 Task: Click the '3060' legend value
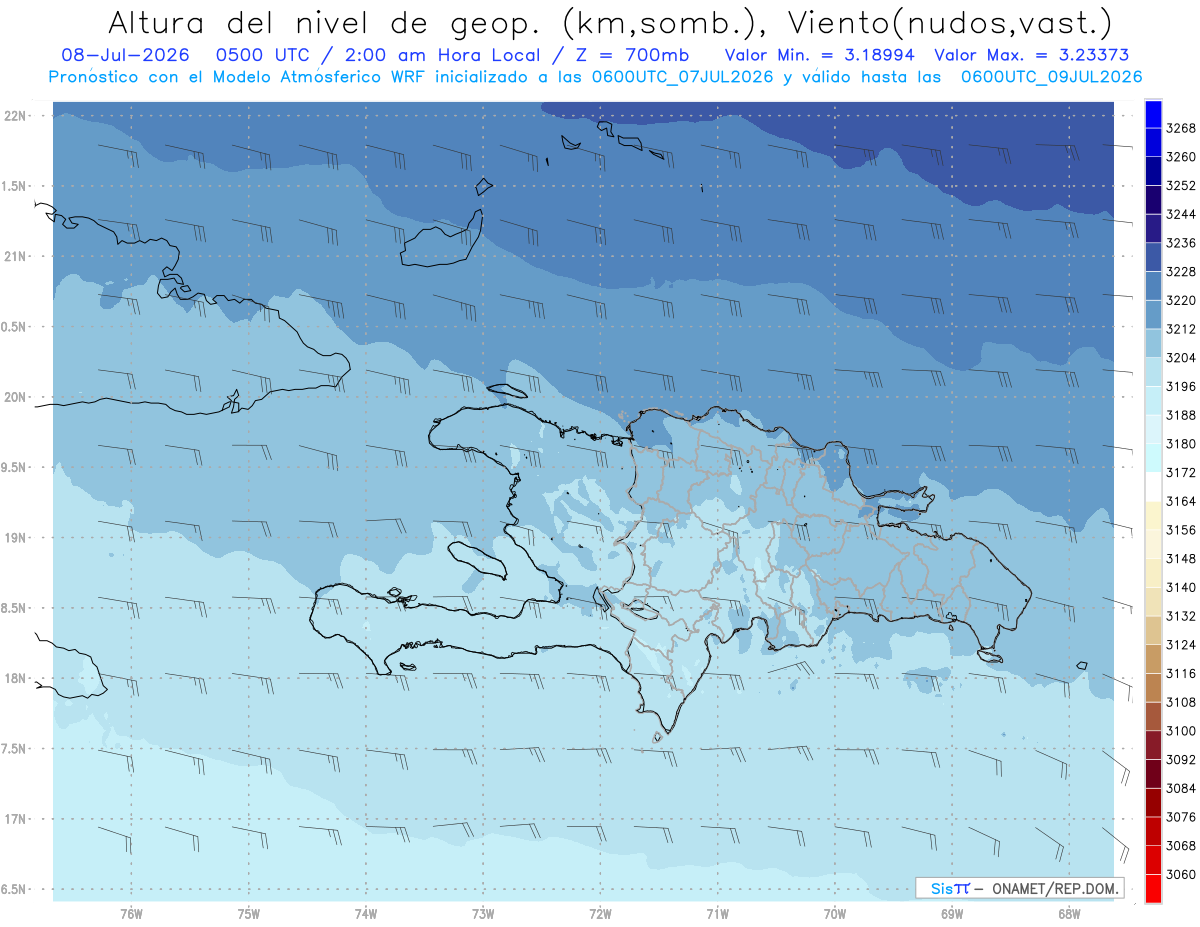click(1181, 874)
